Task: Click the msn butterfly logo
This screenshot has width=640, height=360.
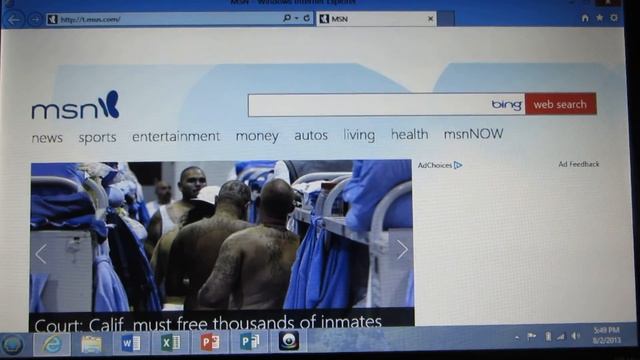Action: [76, 105]
